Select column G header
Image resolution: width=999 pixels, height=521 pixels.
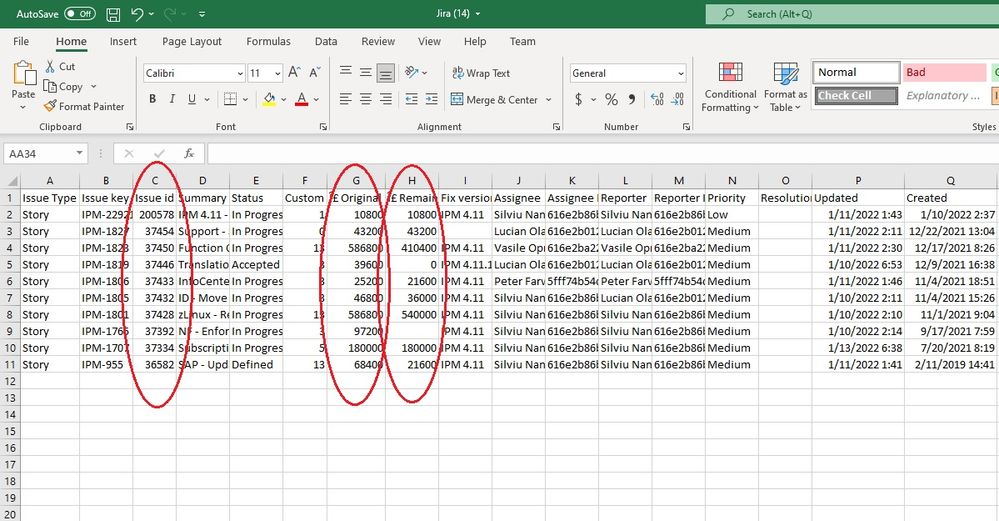(356, 180)
